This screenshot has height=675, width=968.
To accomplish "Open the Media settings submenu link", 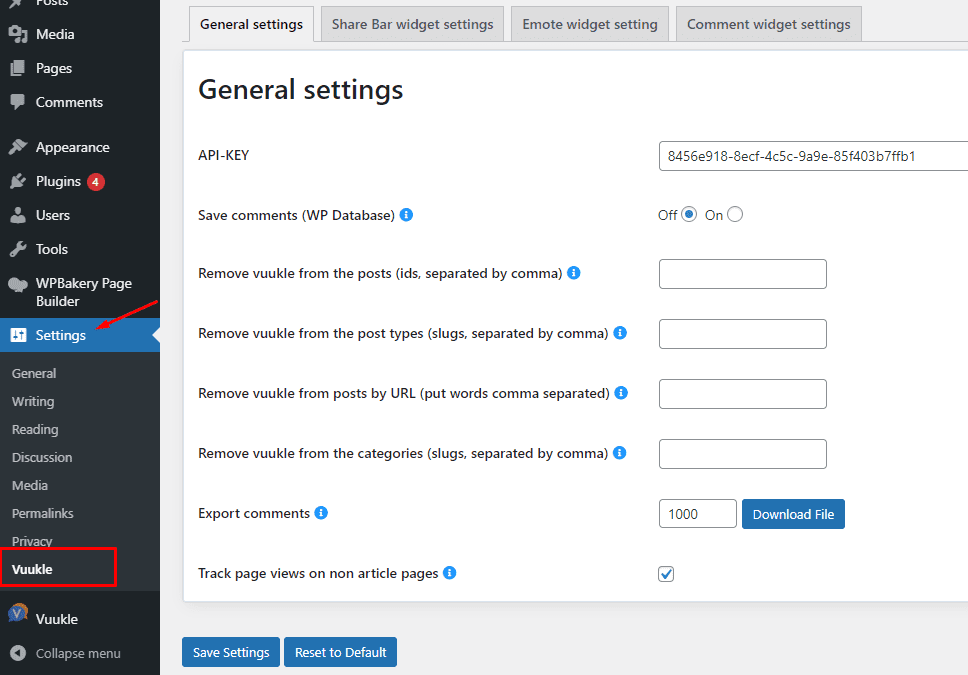I will [30, 485].
